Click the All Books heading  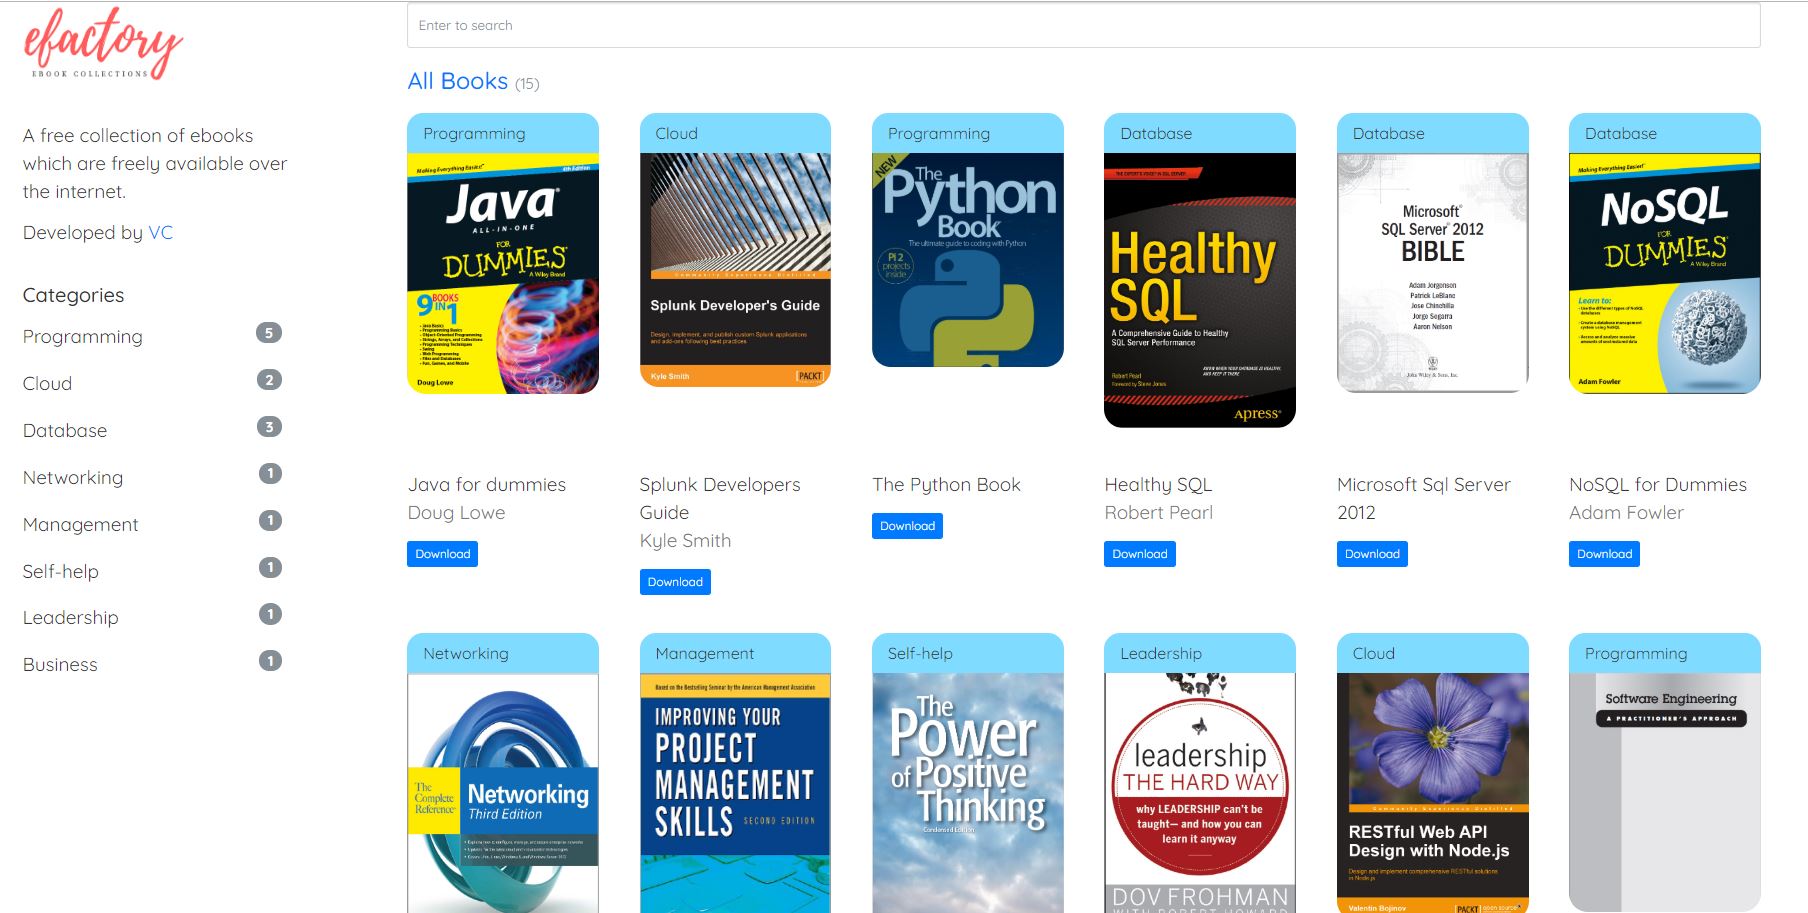pyautogui.click(x=458, y=81)
